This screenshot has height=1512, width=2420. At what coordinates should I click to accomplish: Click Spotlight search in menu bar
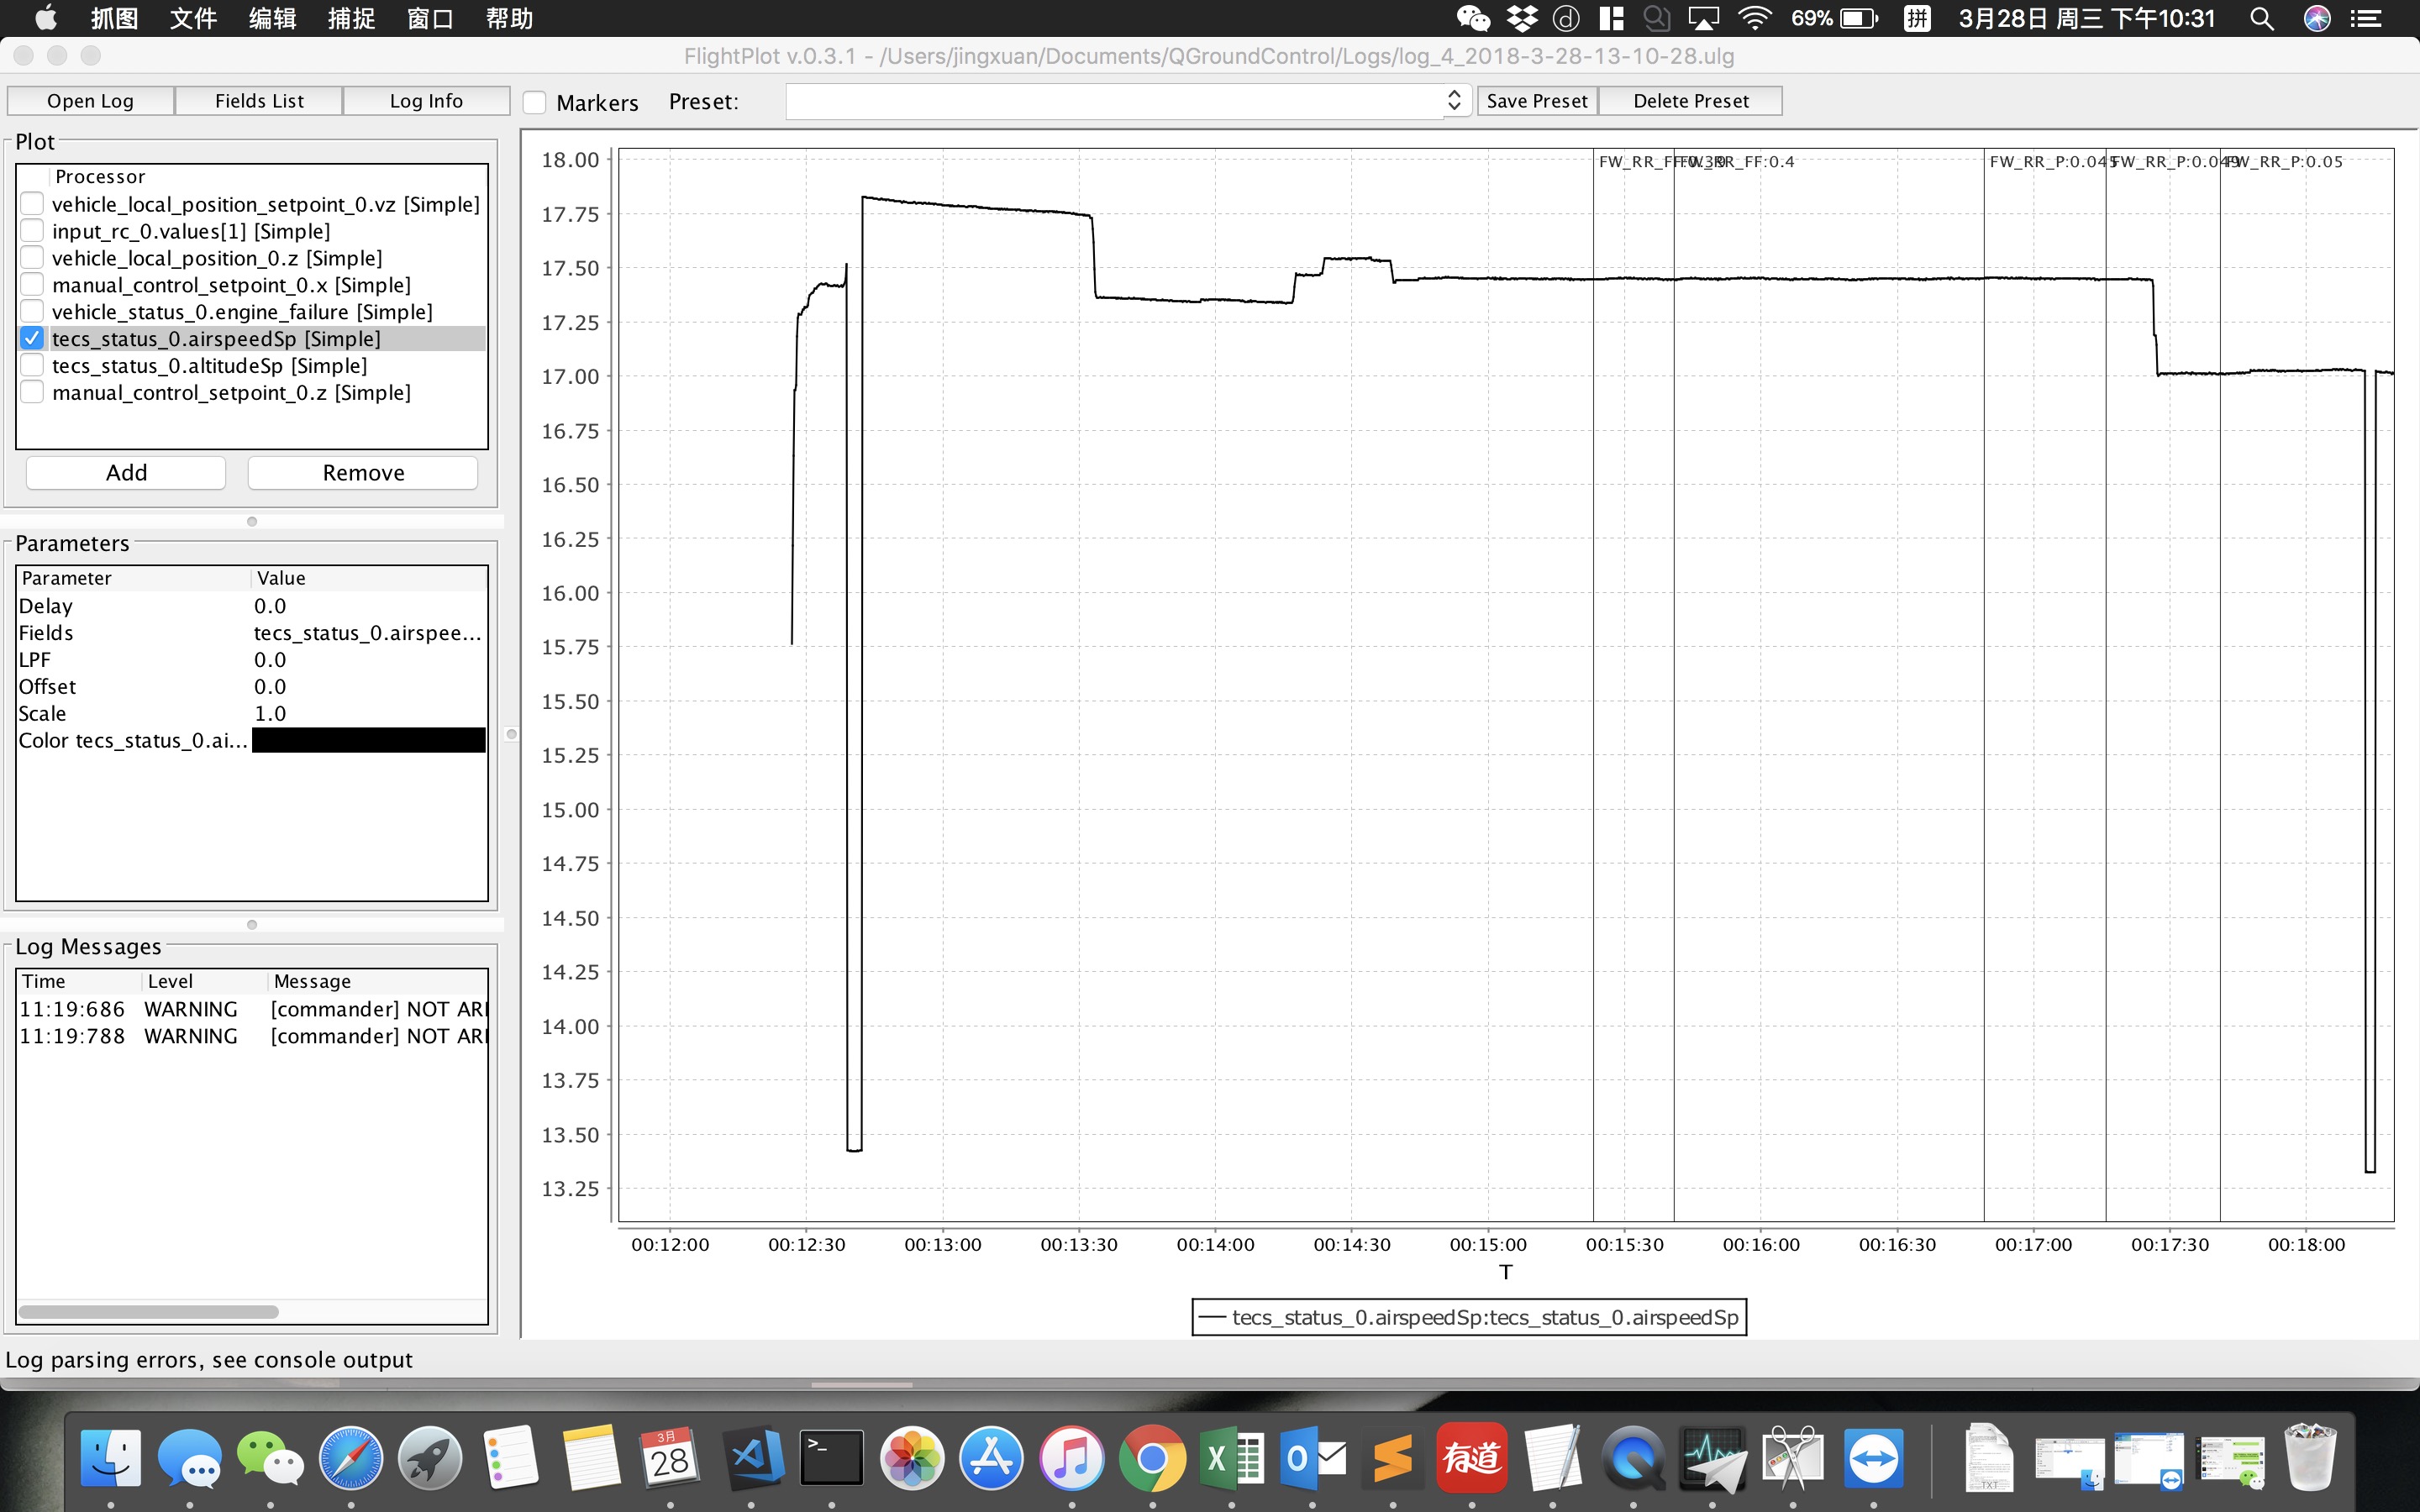[x=2261, y=18]
